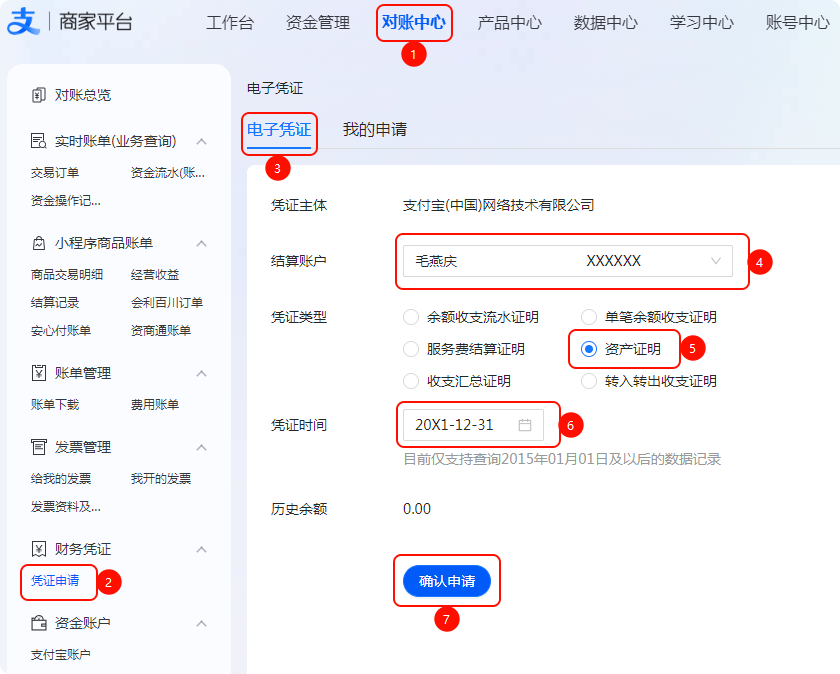Open the calendar icon in 凭证时间 field
Viewport: 840px width, 674px height.
[x=525, y=425]
